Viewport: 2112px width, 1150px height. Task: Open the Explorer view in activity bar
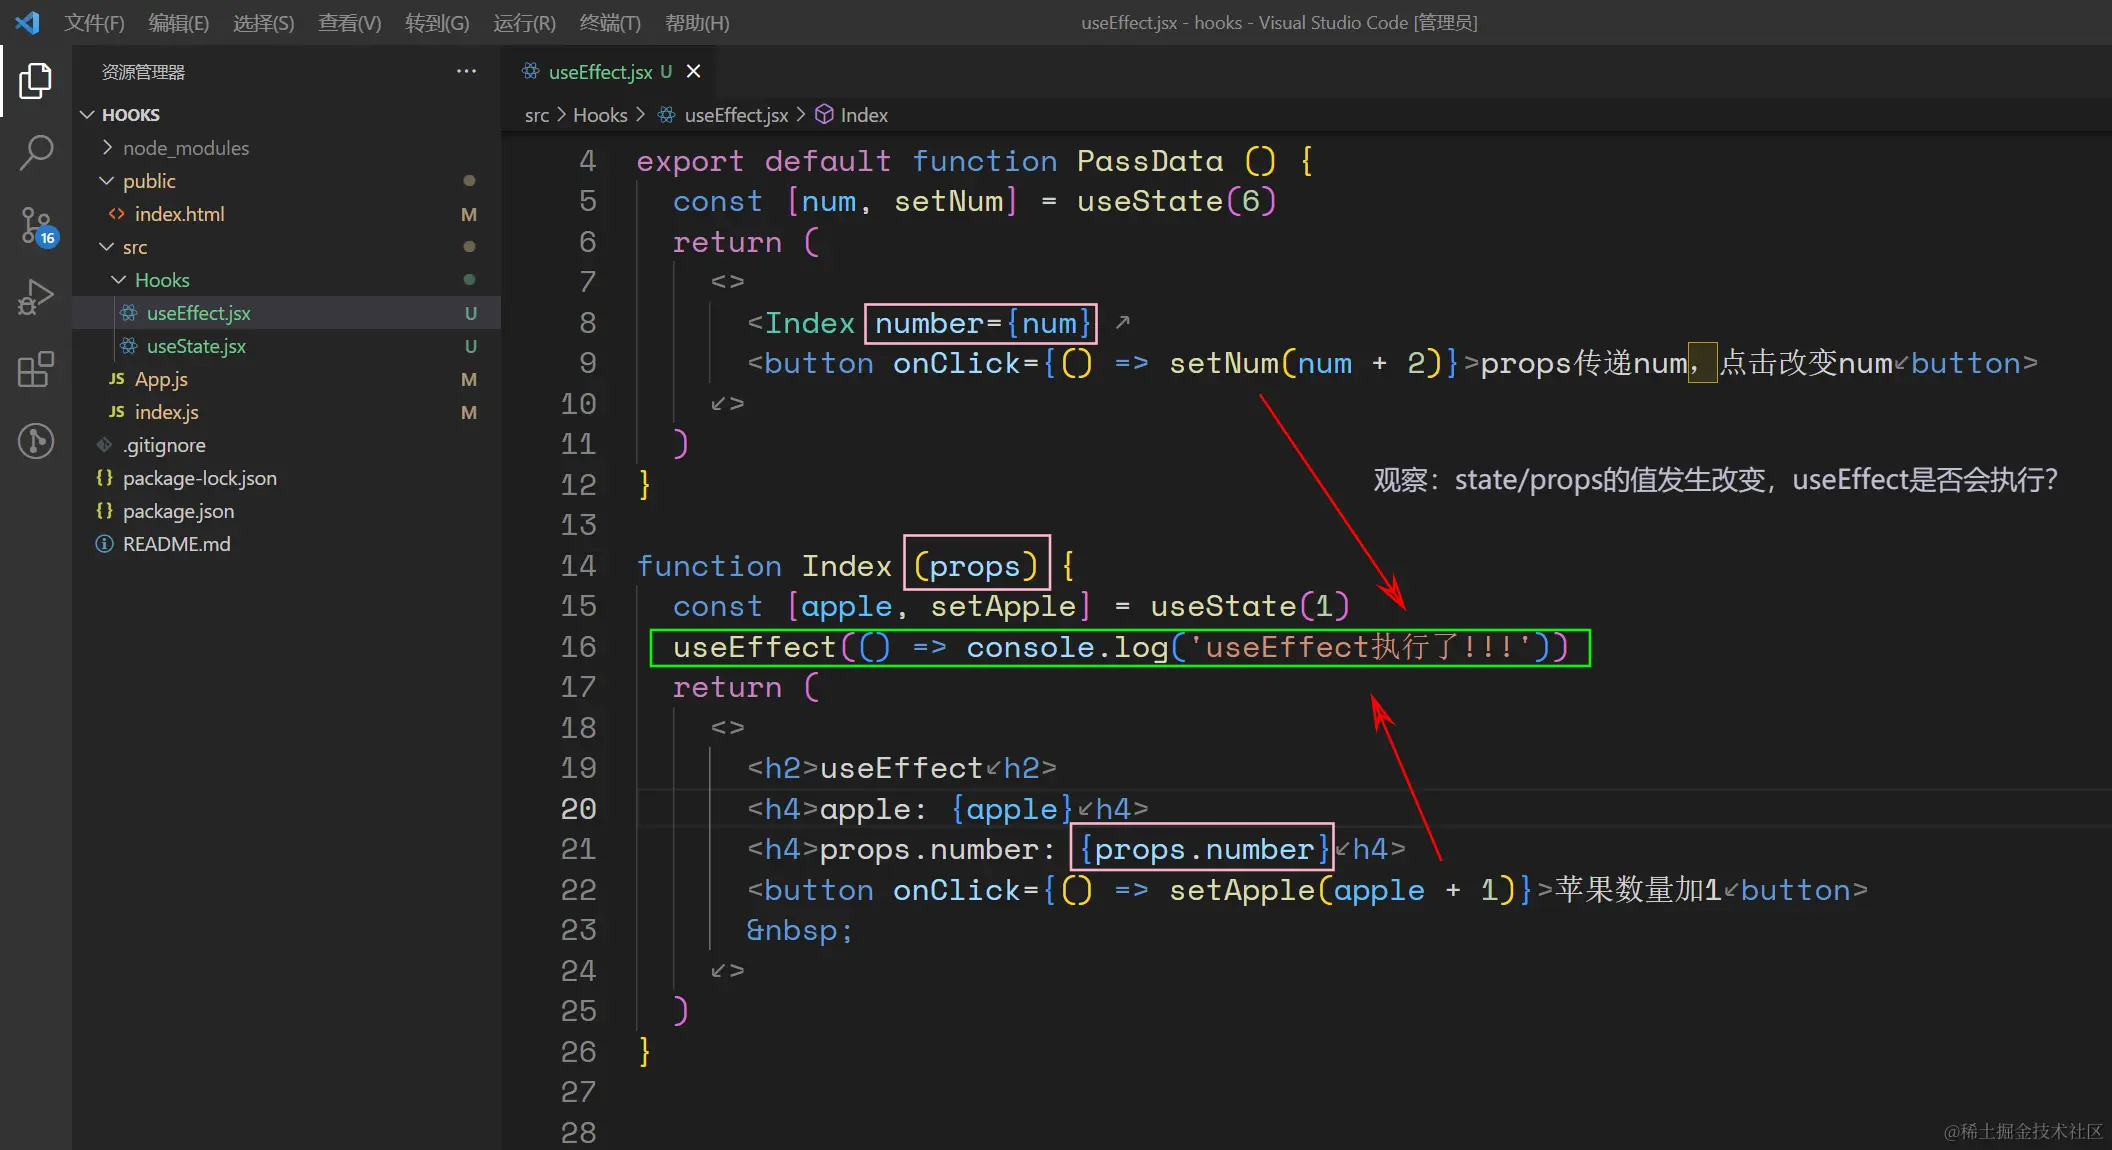[x=36, y=81]
